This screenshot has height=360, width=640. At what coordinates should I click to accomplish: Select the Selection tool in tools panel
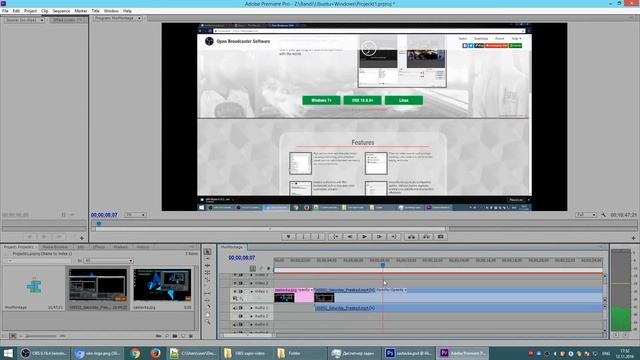(x=207, y=252)
